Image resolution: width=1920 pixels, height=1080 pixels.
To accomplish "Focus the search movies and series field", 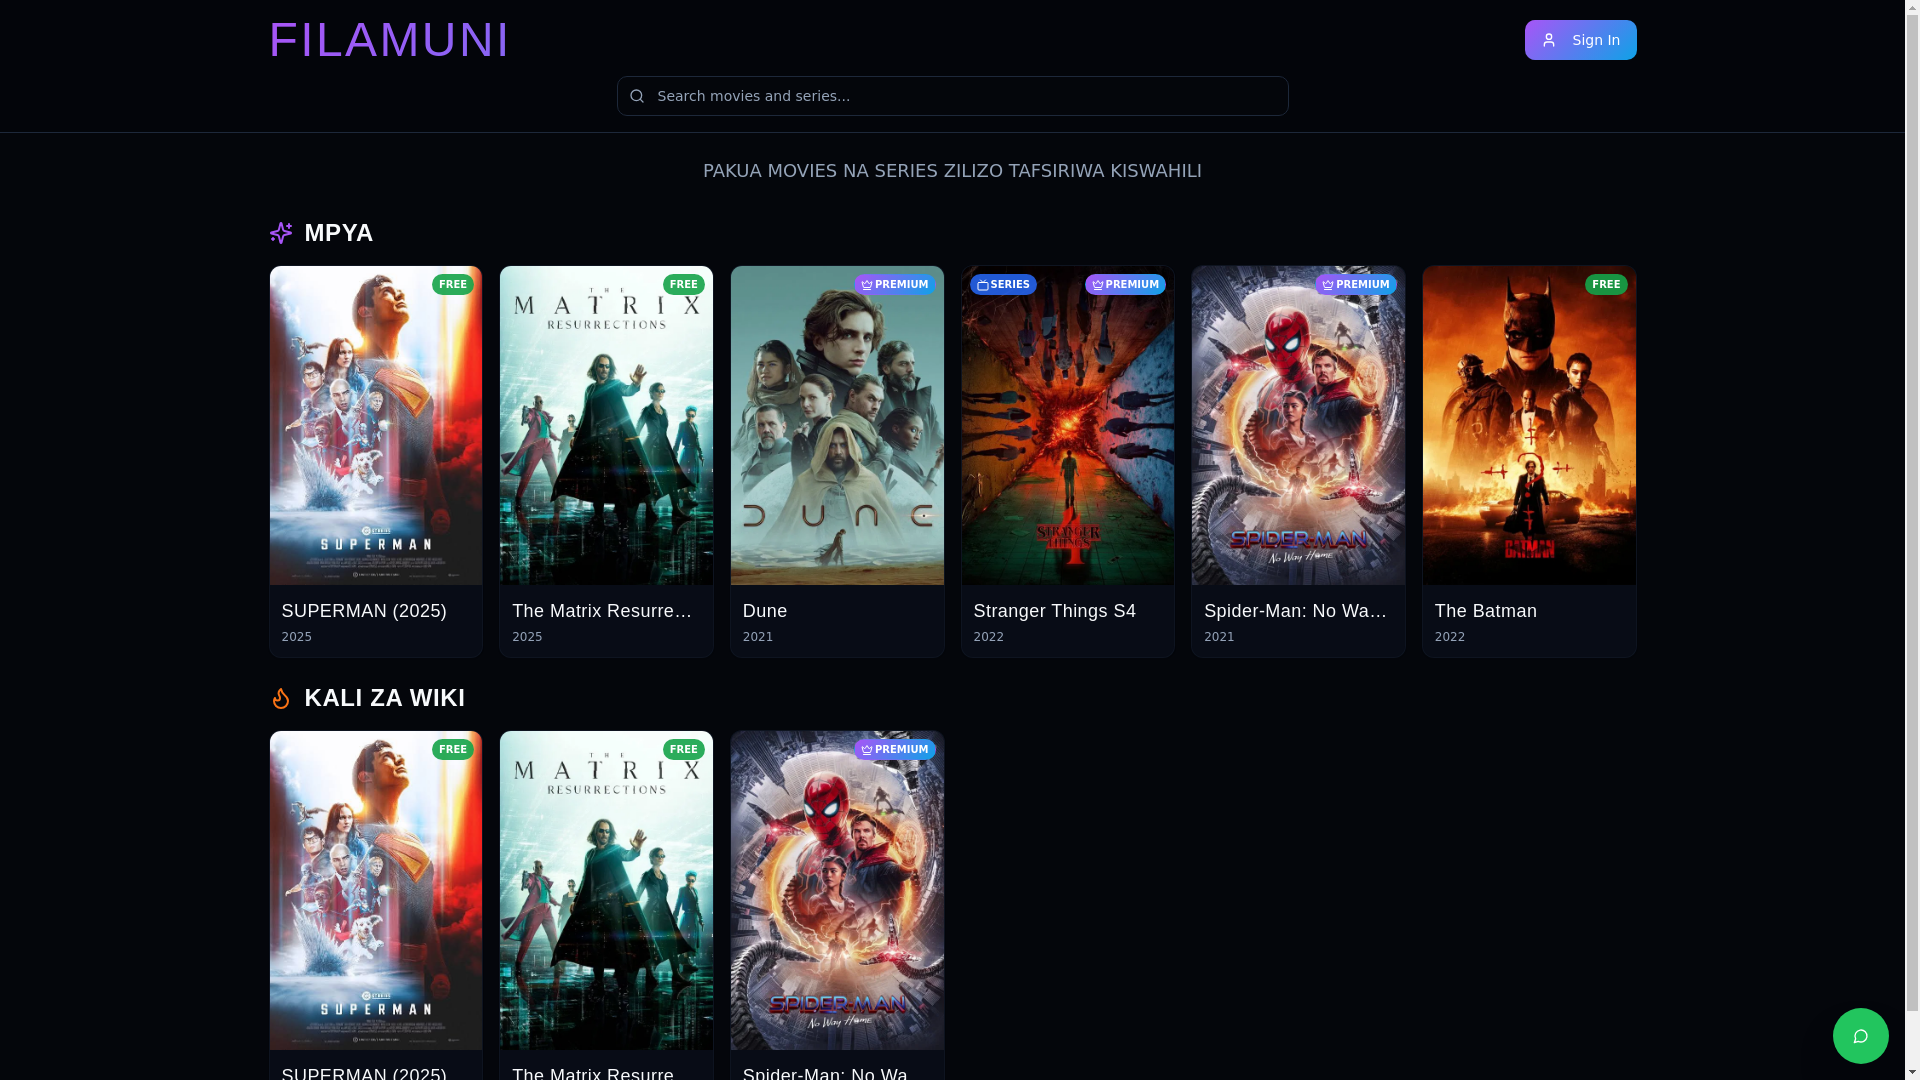I will pyautogui.click(x=952, y=96).
